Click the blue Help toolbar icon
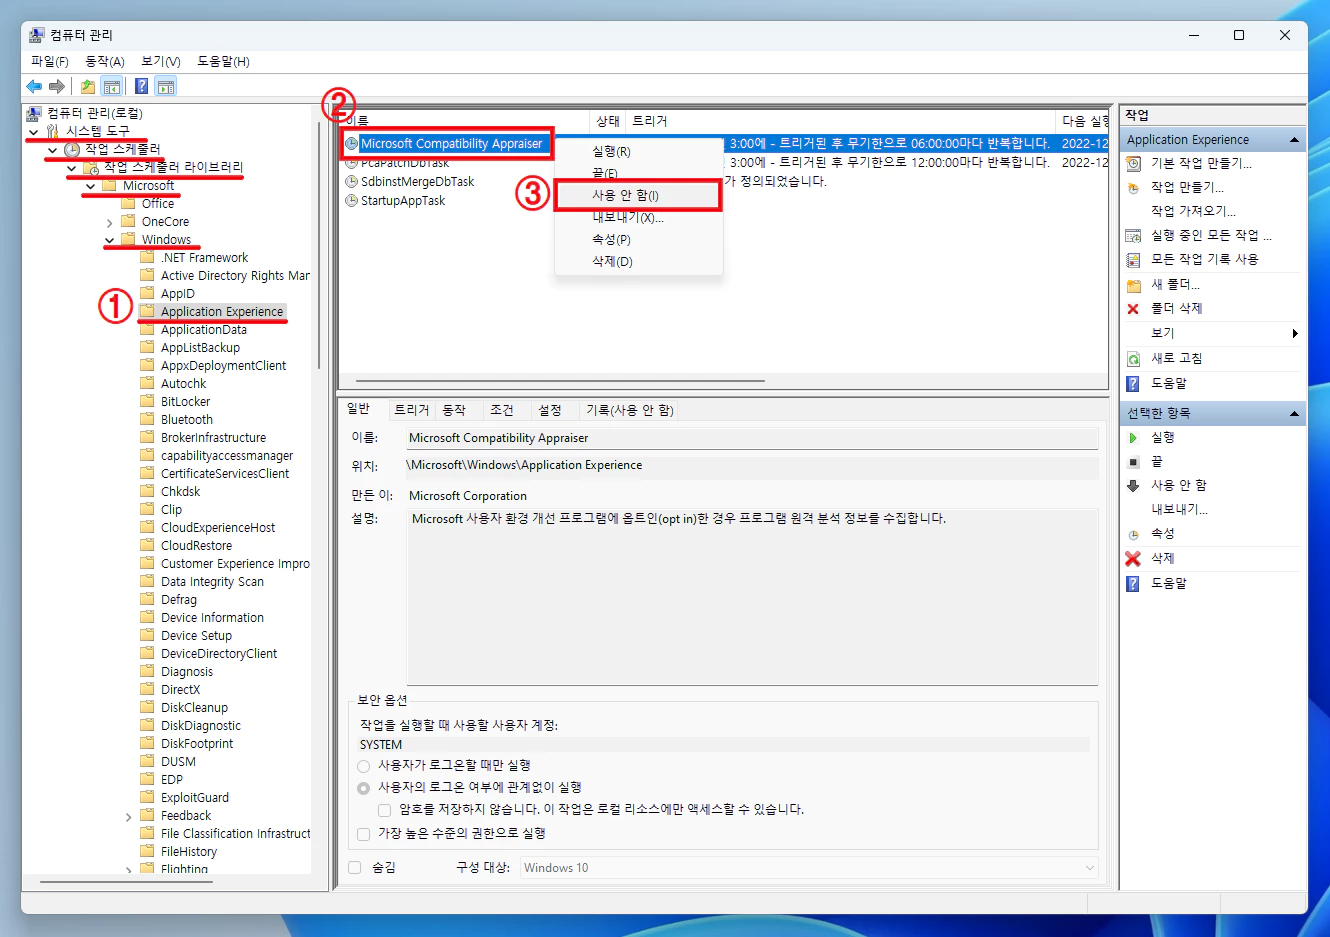 pos(142,86)
